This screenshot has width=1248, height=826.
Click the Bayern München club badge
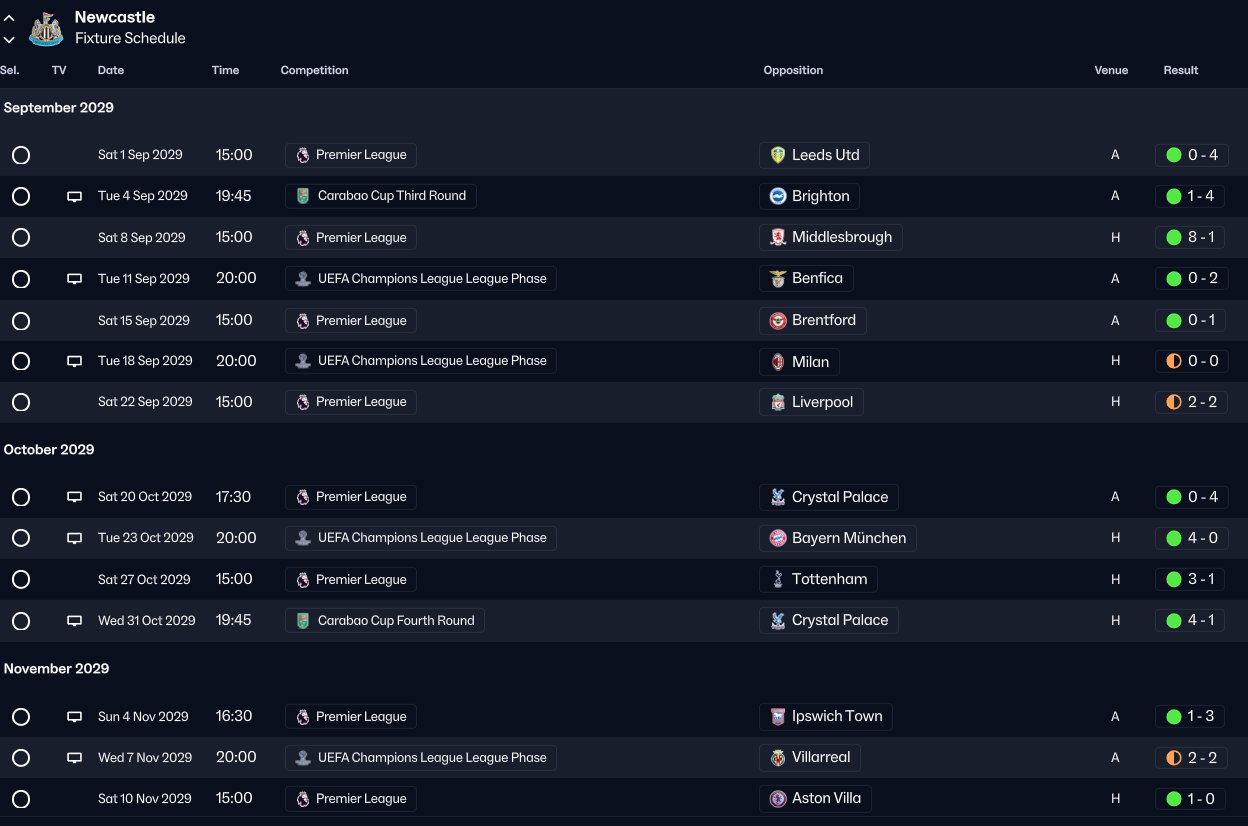pyautogui.click(x=778, y=538)
